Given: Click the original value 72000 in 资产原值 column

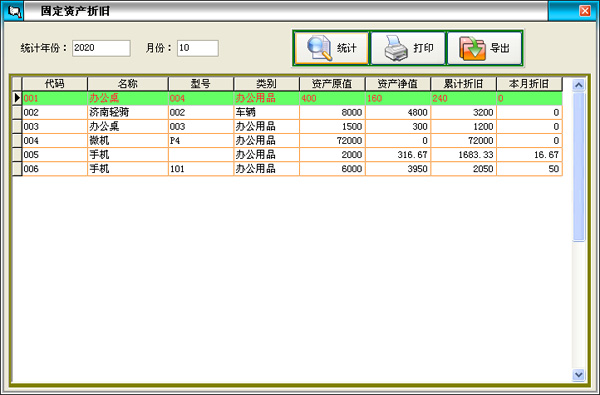Looking at the screenshot, I should (x=333, y=140).
